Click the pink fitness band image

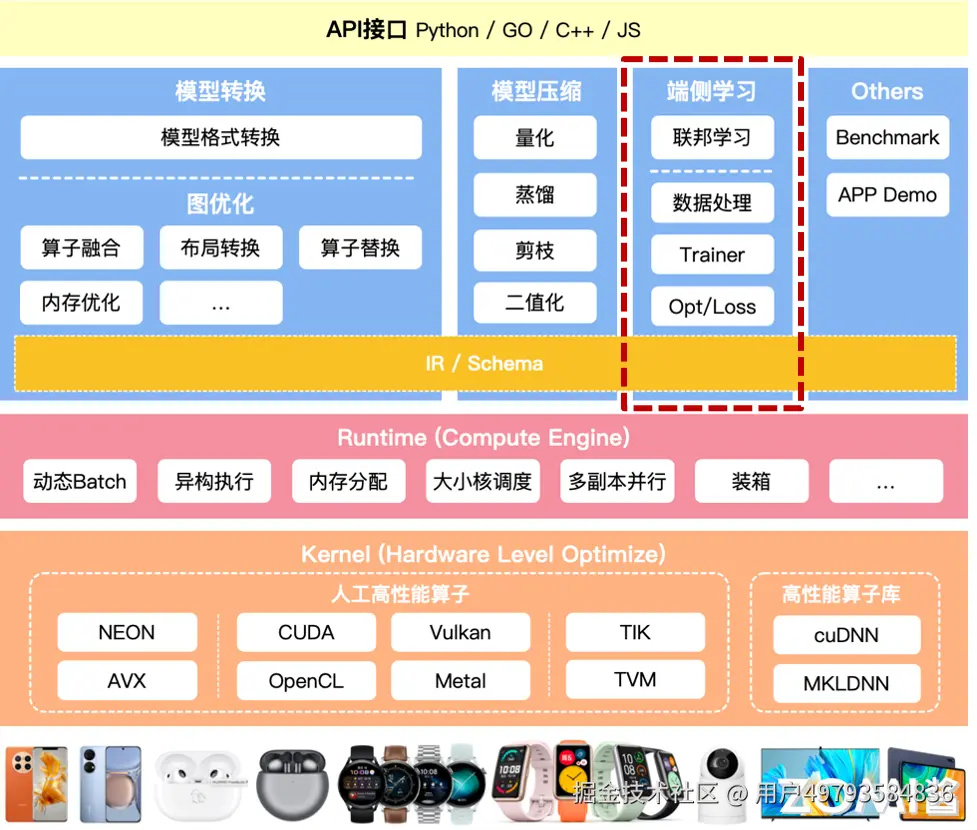[x=522, y=781]
